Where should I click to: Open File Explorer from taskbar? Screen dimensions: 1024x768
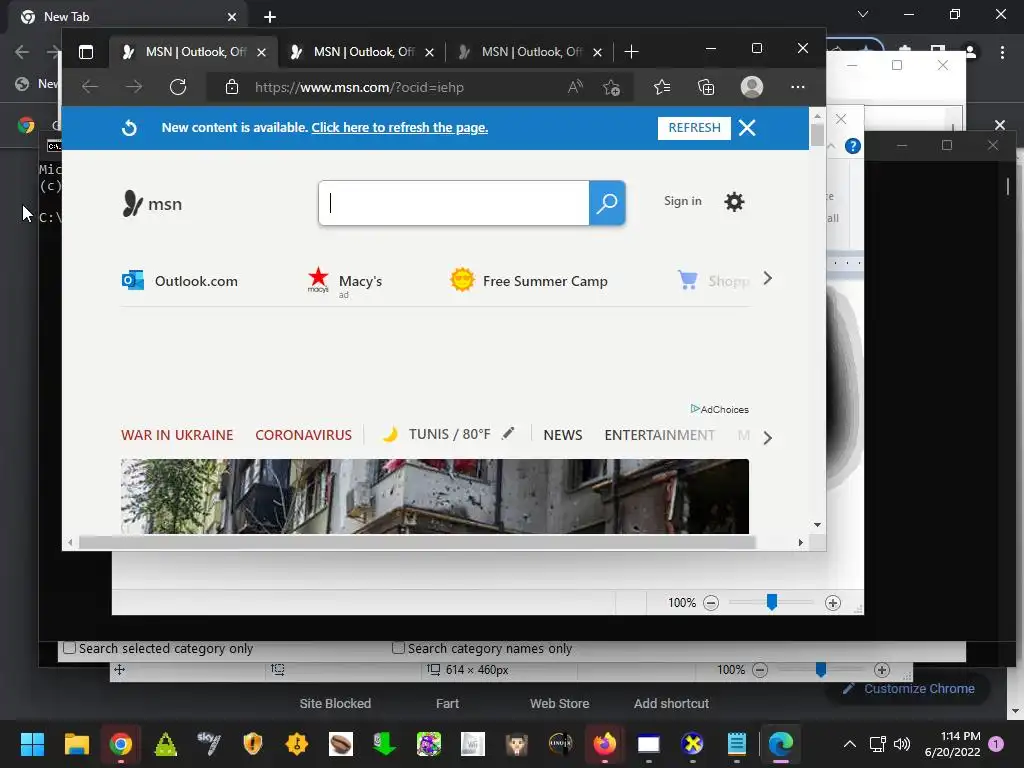pyautogui.click(x=76, y=744)
